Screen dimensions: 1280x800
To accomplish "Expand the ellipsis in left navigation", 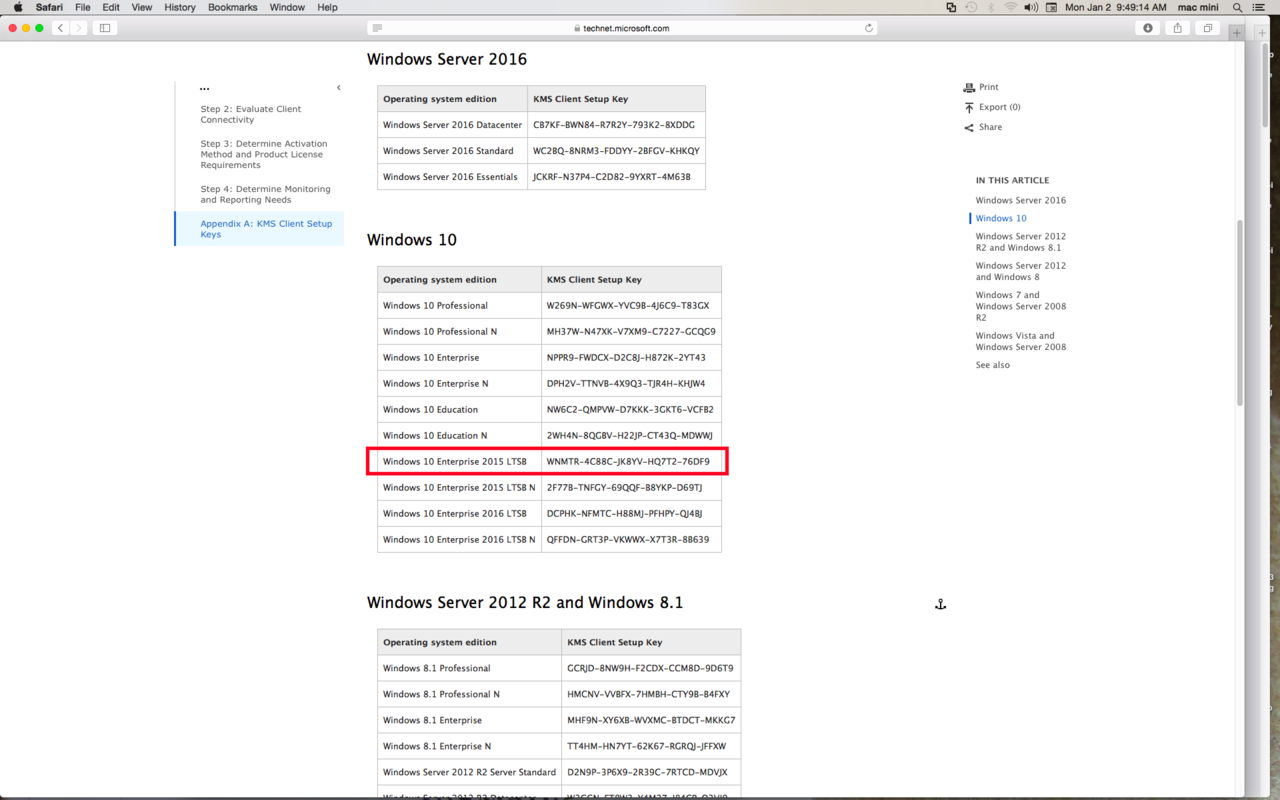I will tap(204, 88).
